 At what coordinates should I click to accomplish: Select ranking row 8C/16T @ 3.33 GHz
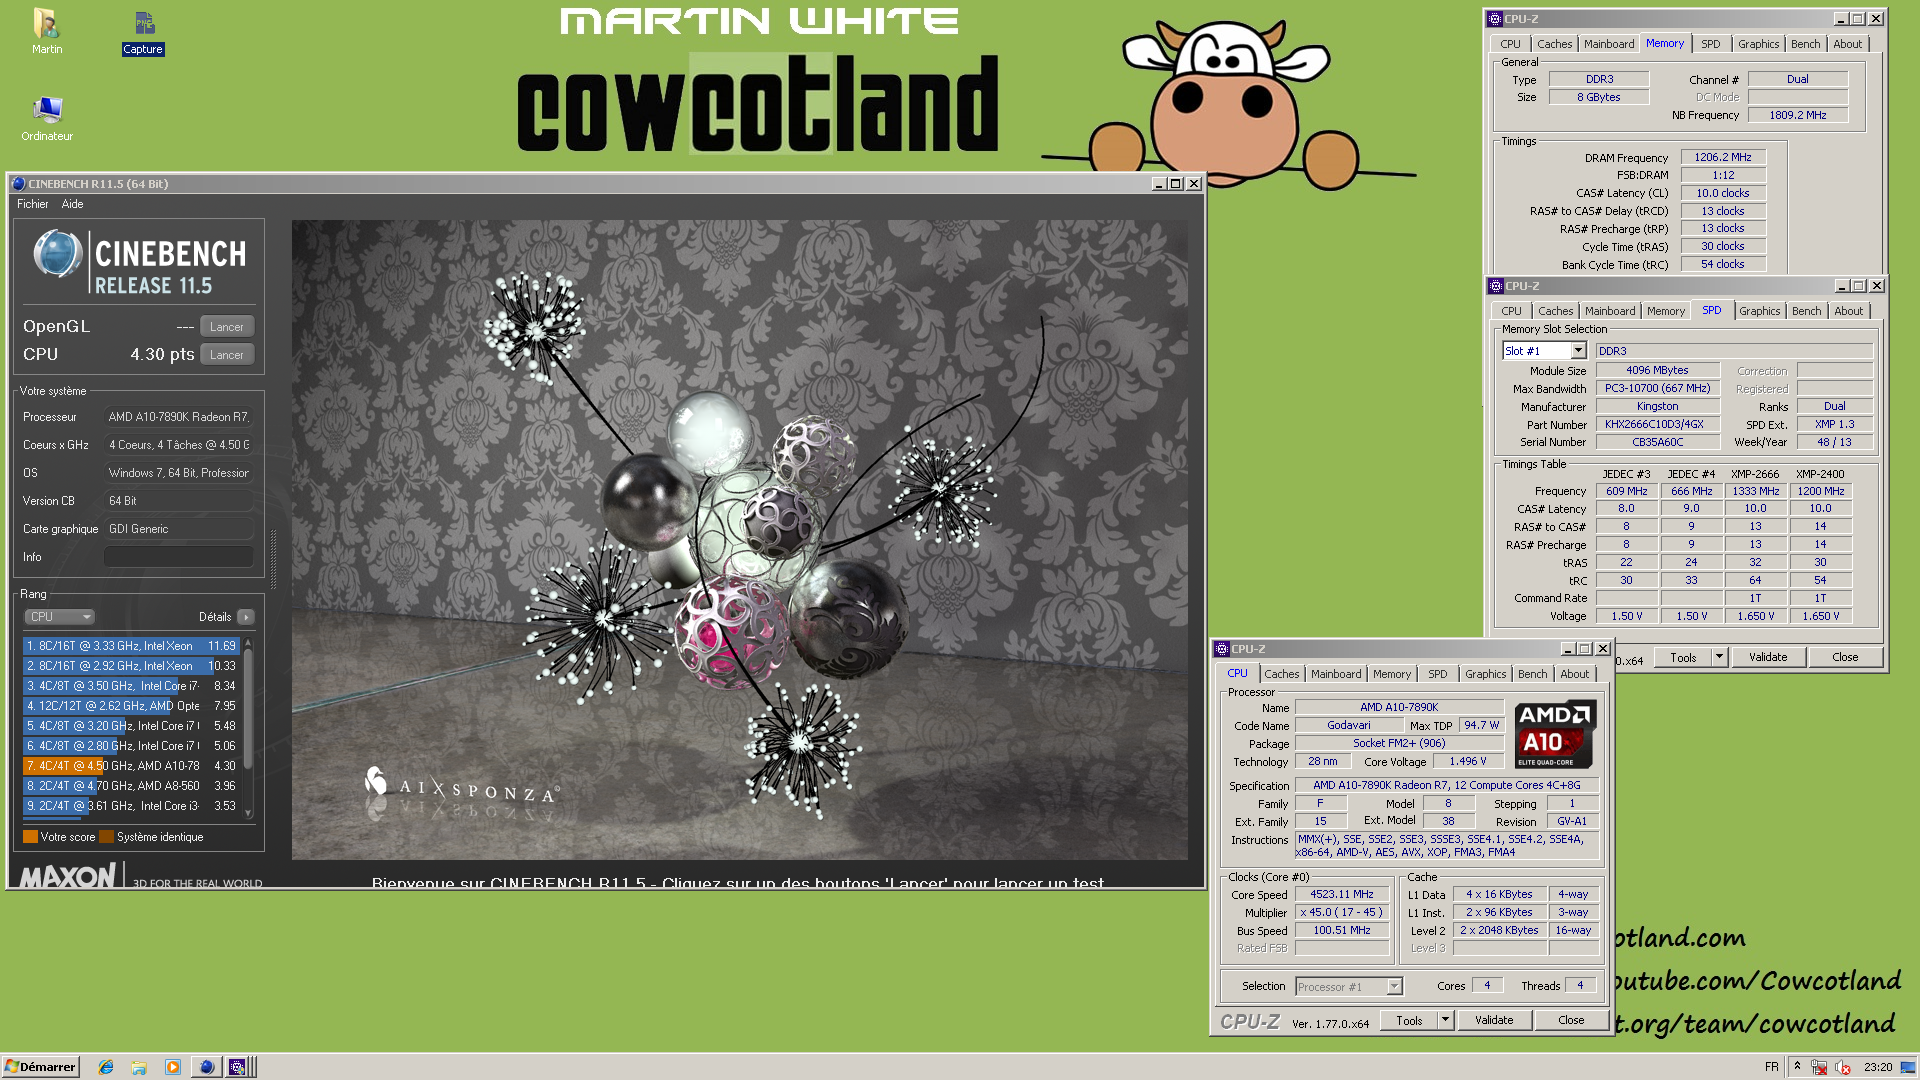(131, 646)
